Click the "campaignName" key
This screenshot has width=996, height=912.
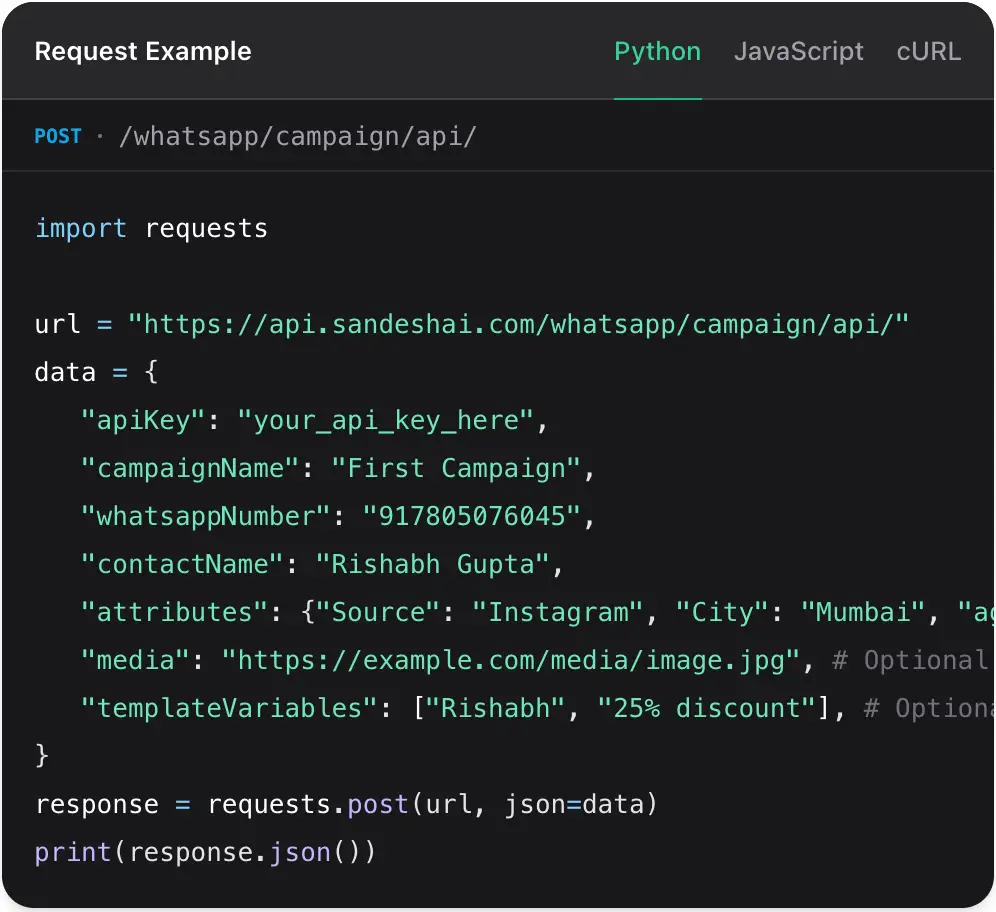190,469
